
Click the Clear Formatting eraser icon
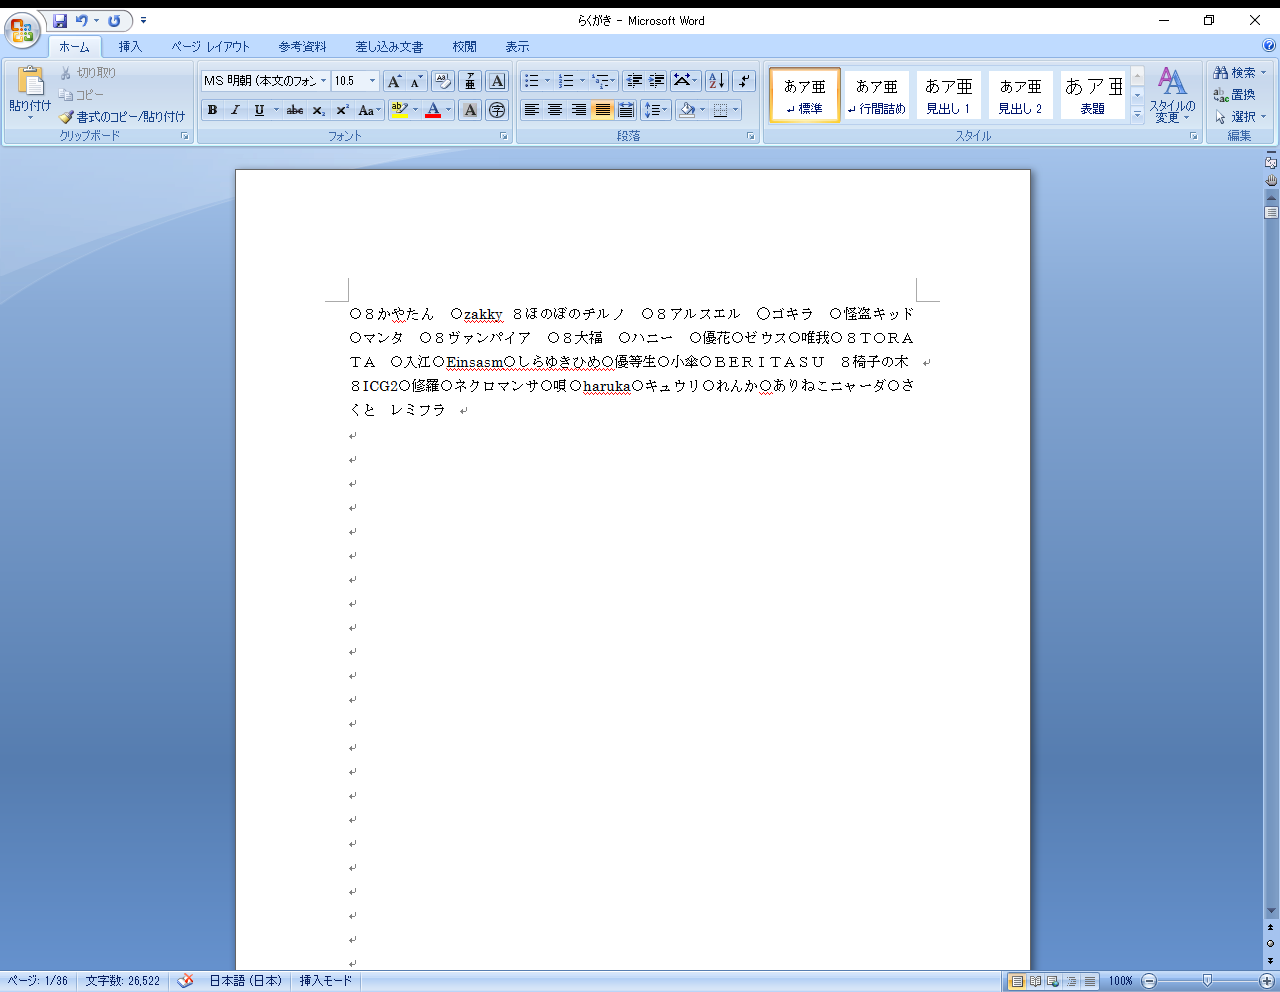coord(442,81)
